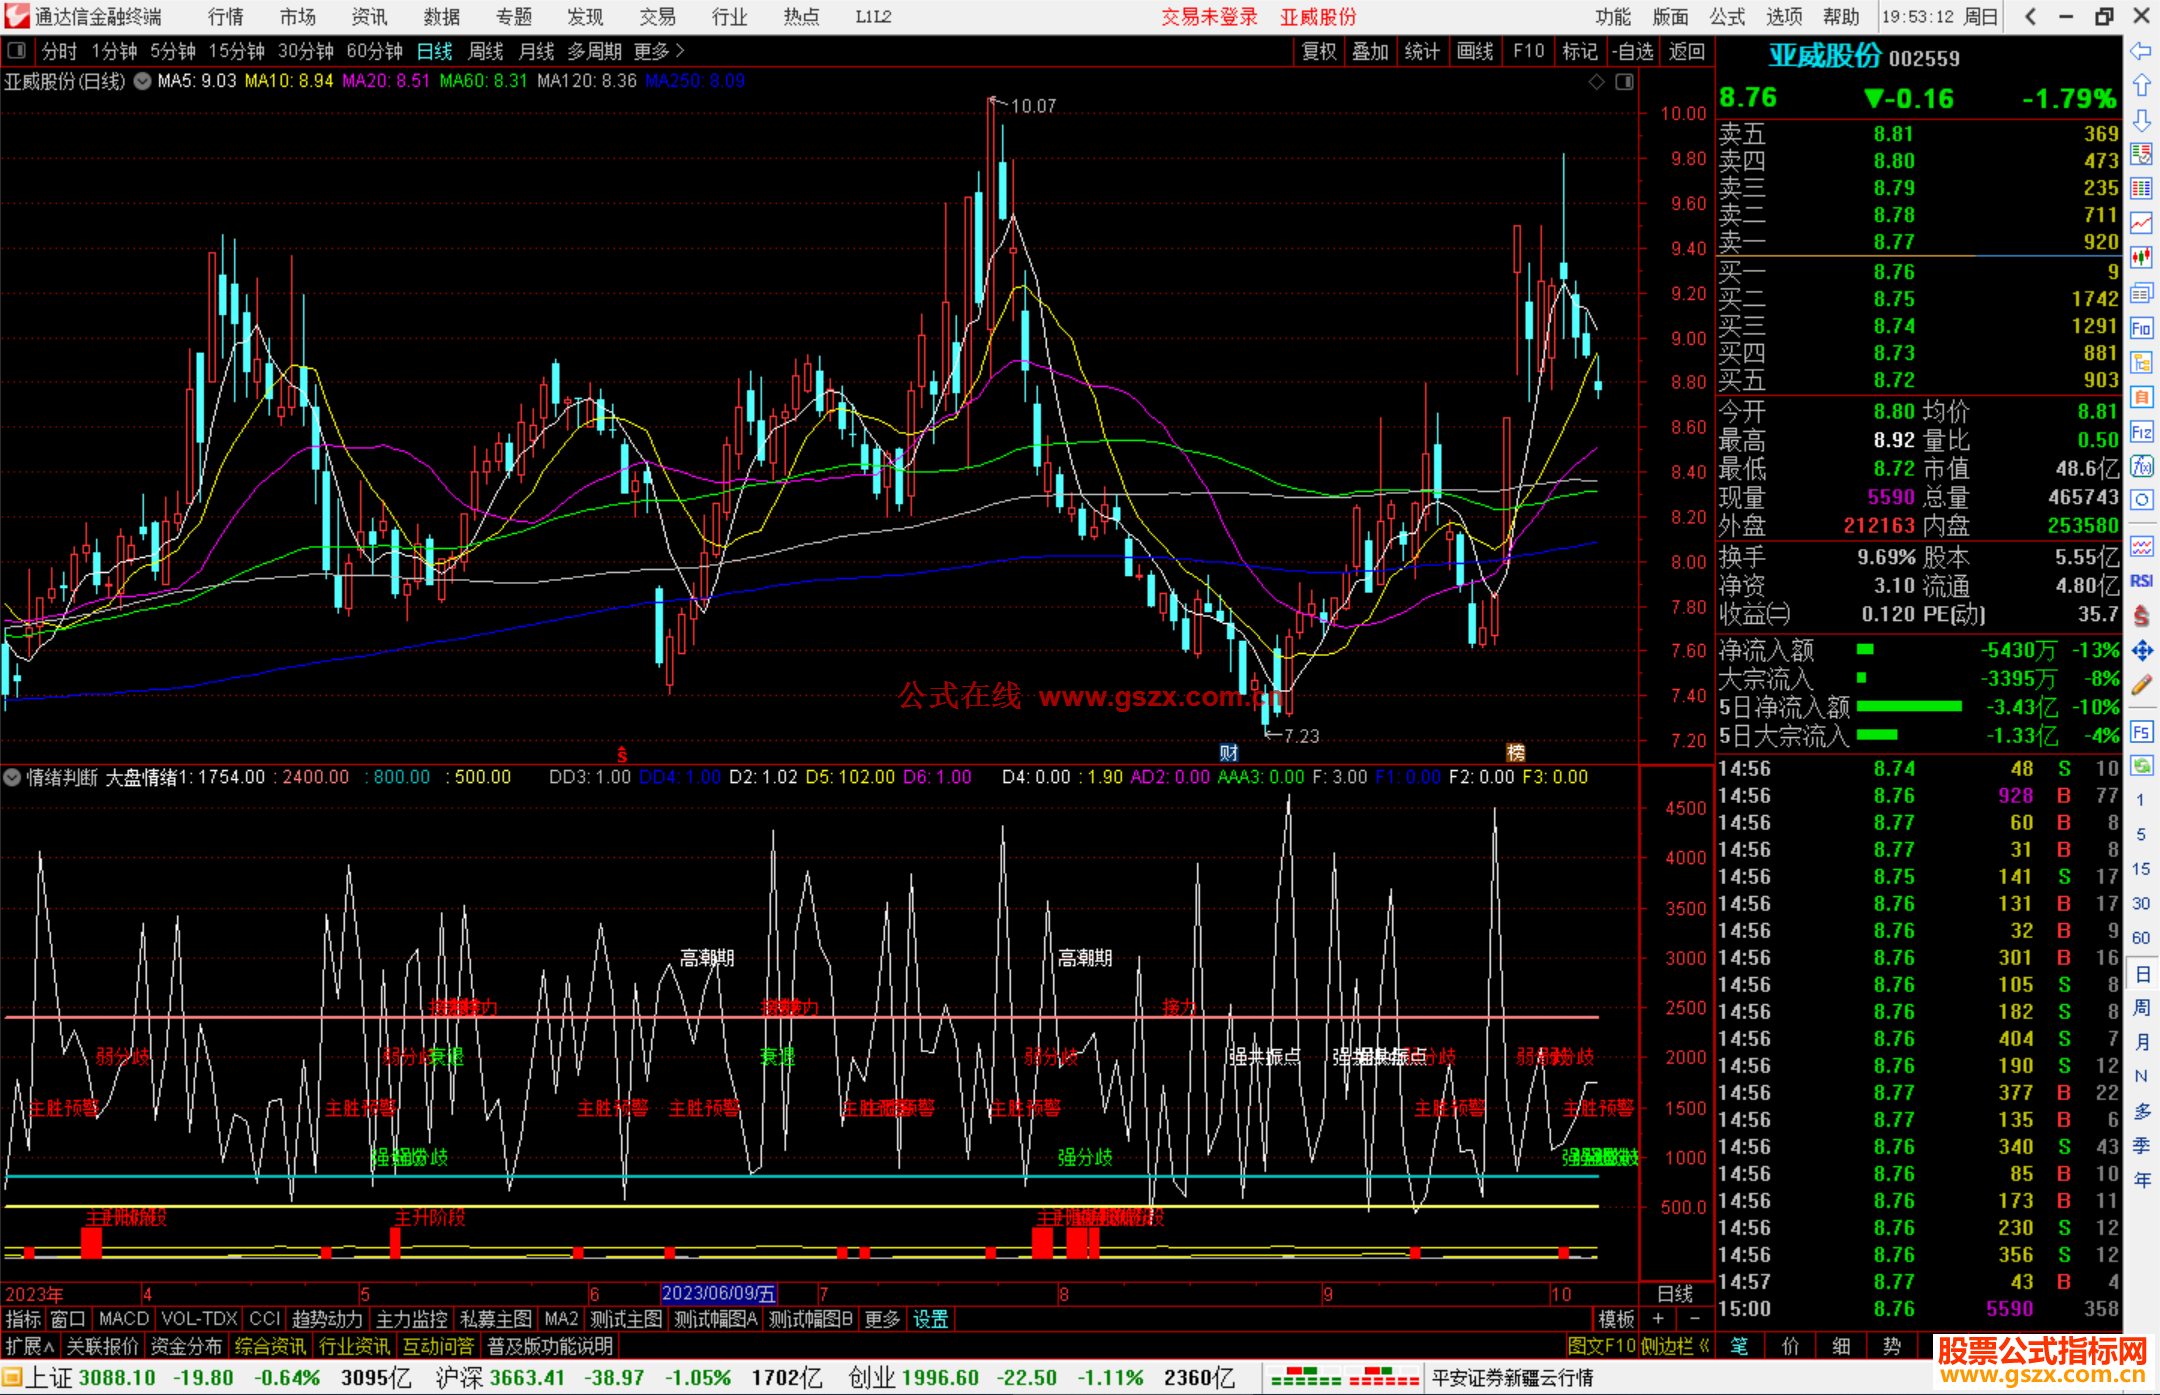Expand the 扩展 panel at bottom left
Image resolution: width=2160 pixels, height=1395 pixels.
pyautogui.click(x=30, y=1346)
